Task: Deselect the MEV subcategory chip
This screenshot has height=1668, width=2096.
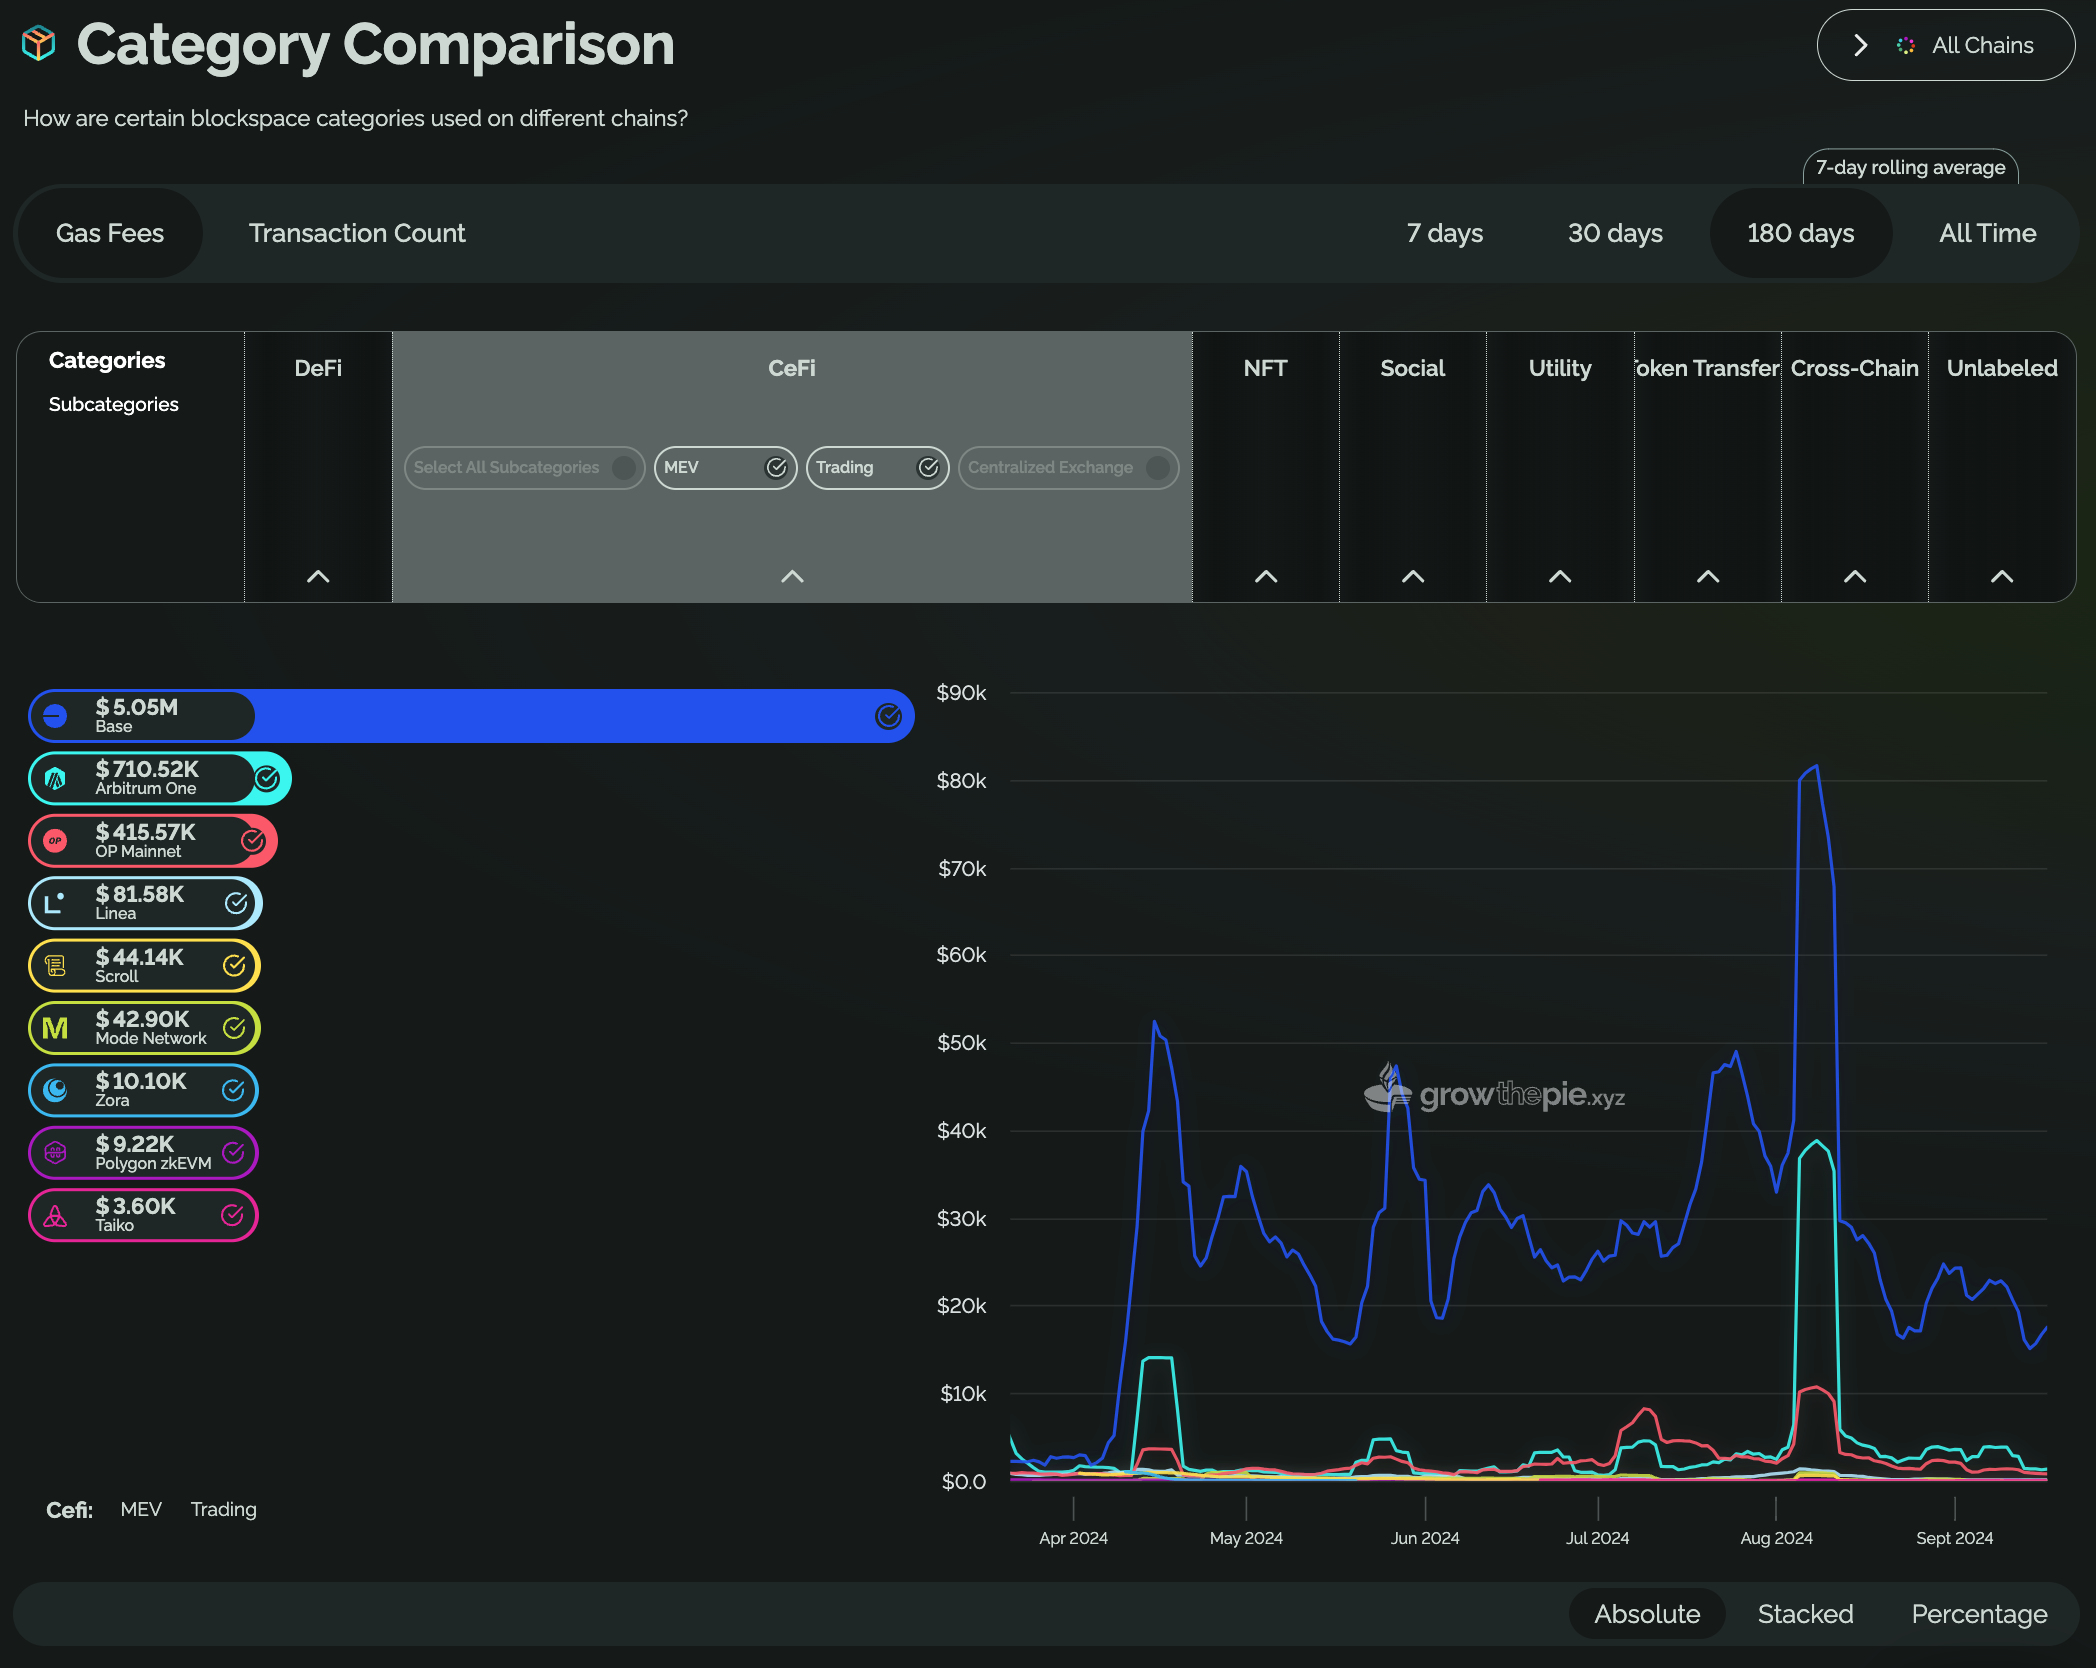Action: coord(726,467)
